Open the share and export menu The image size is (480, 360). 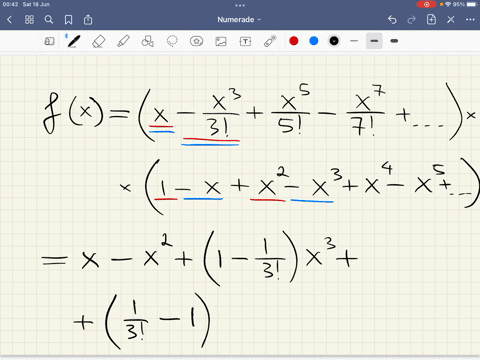pos(88,20)
